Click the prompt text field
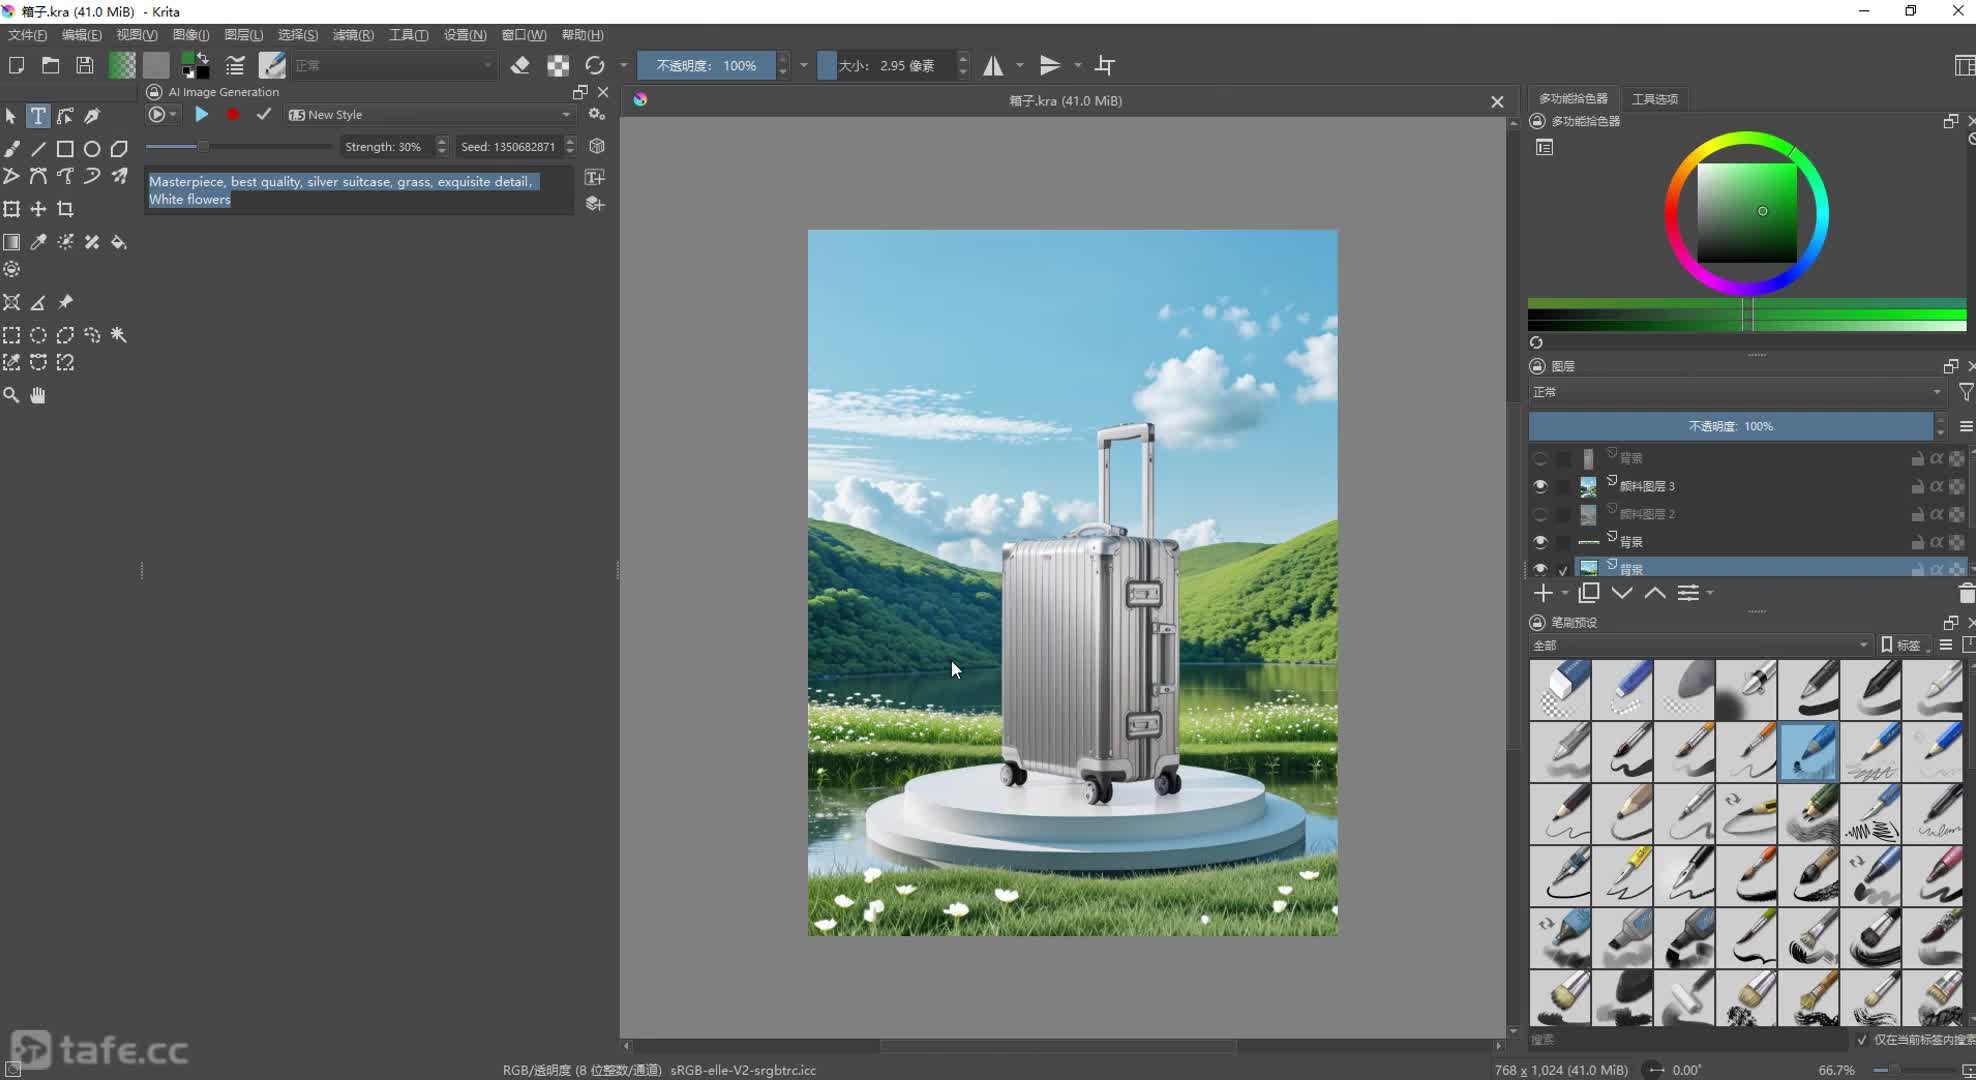Screen dimensions: 1976x1080 point(360,191)
